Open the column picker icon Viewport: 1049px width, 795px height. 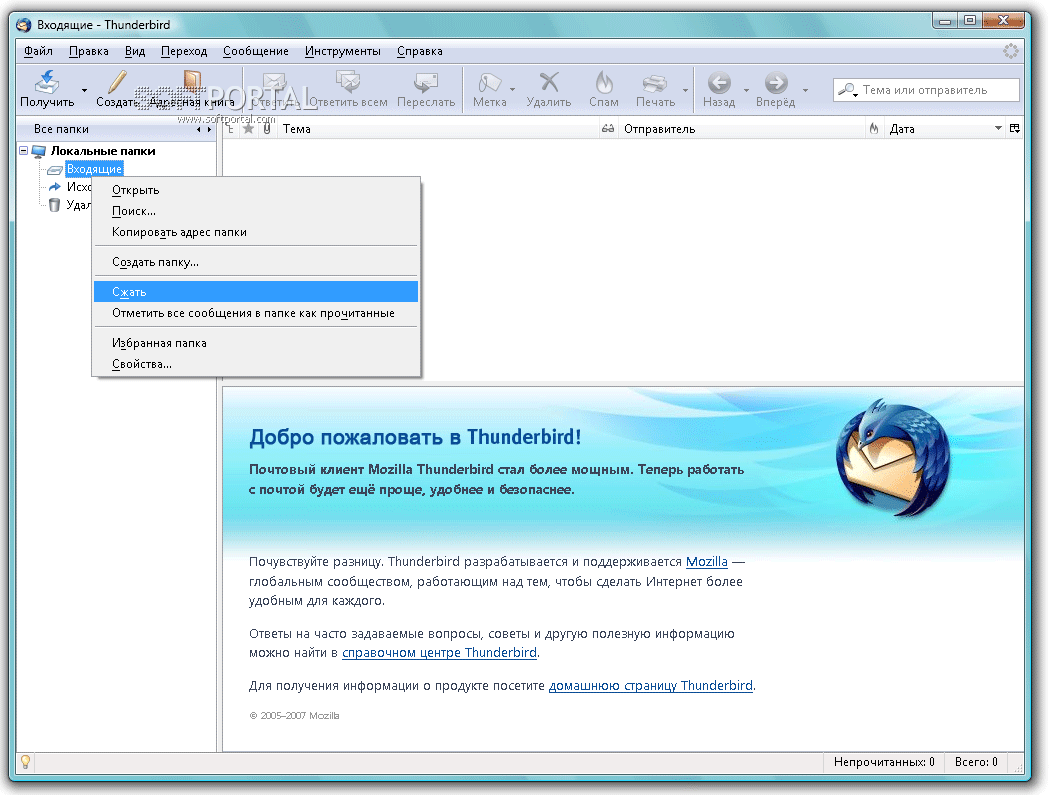point(1015,128)
